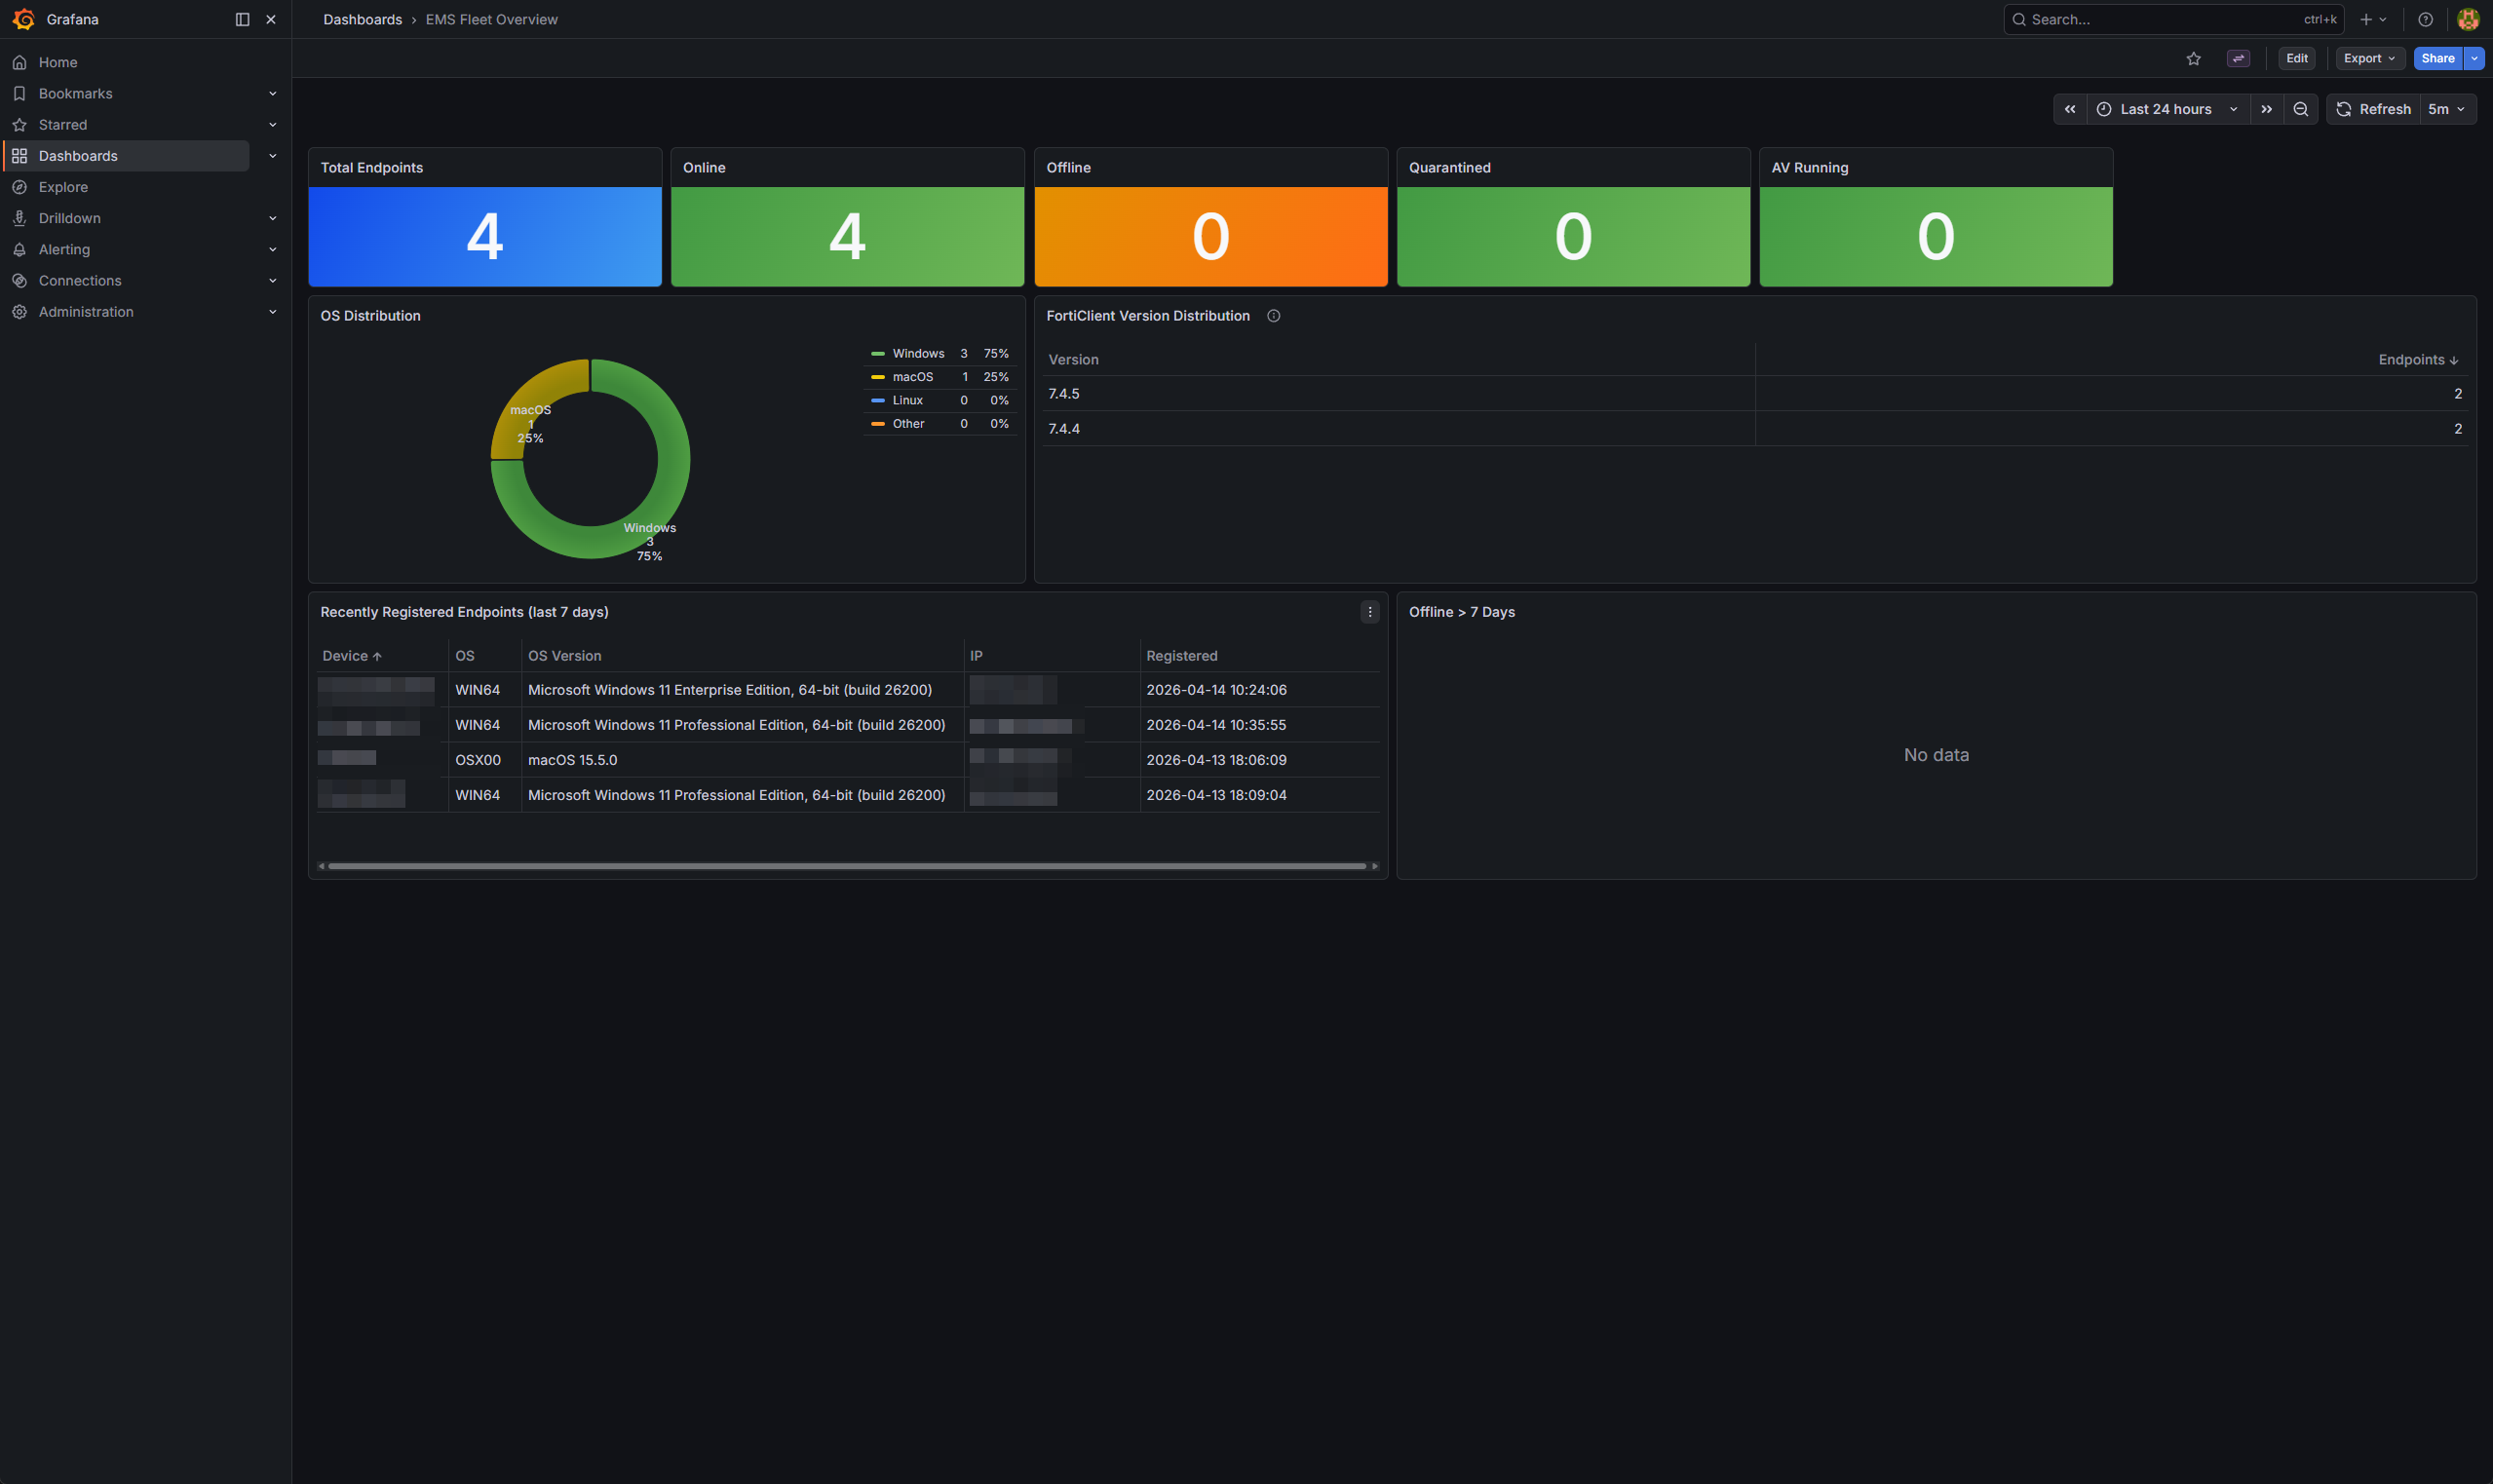
Task: Click the Linux color swatch in legend
Action: pyautogui.click(x=877, y=401)
